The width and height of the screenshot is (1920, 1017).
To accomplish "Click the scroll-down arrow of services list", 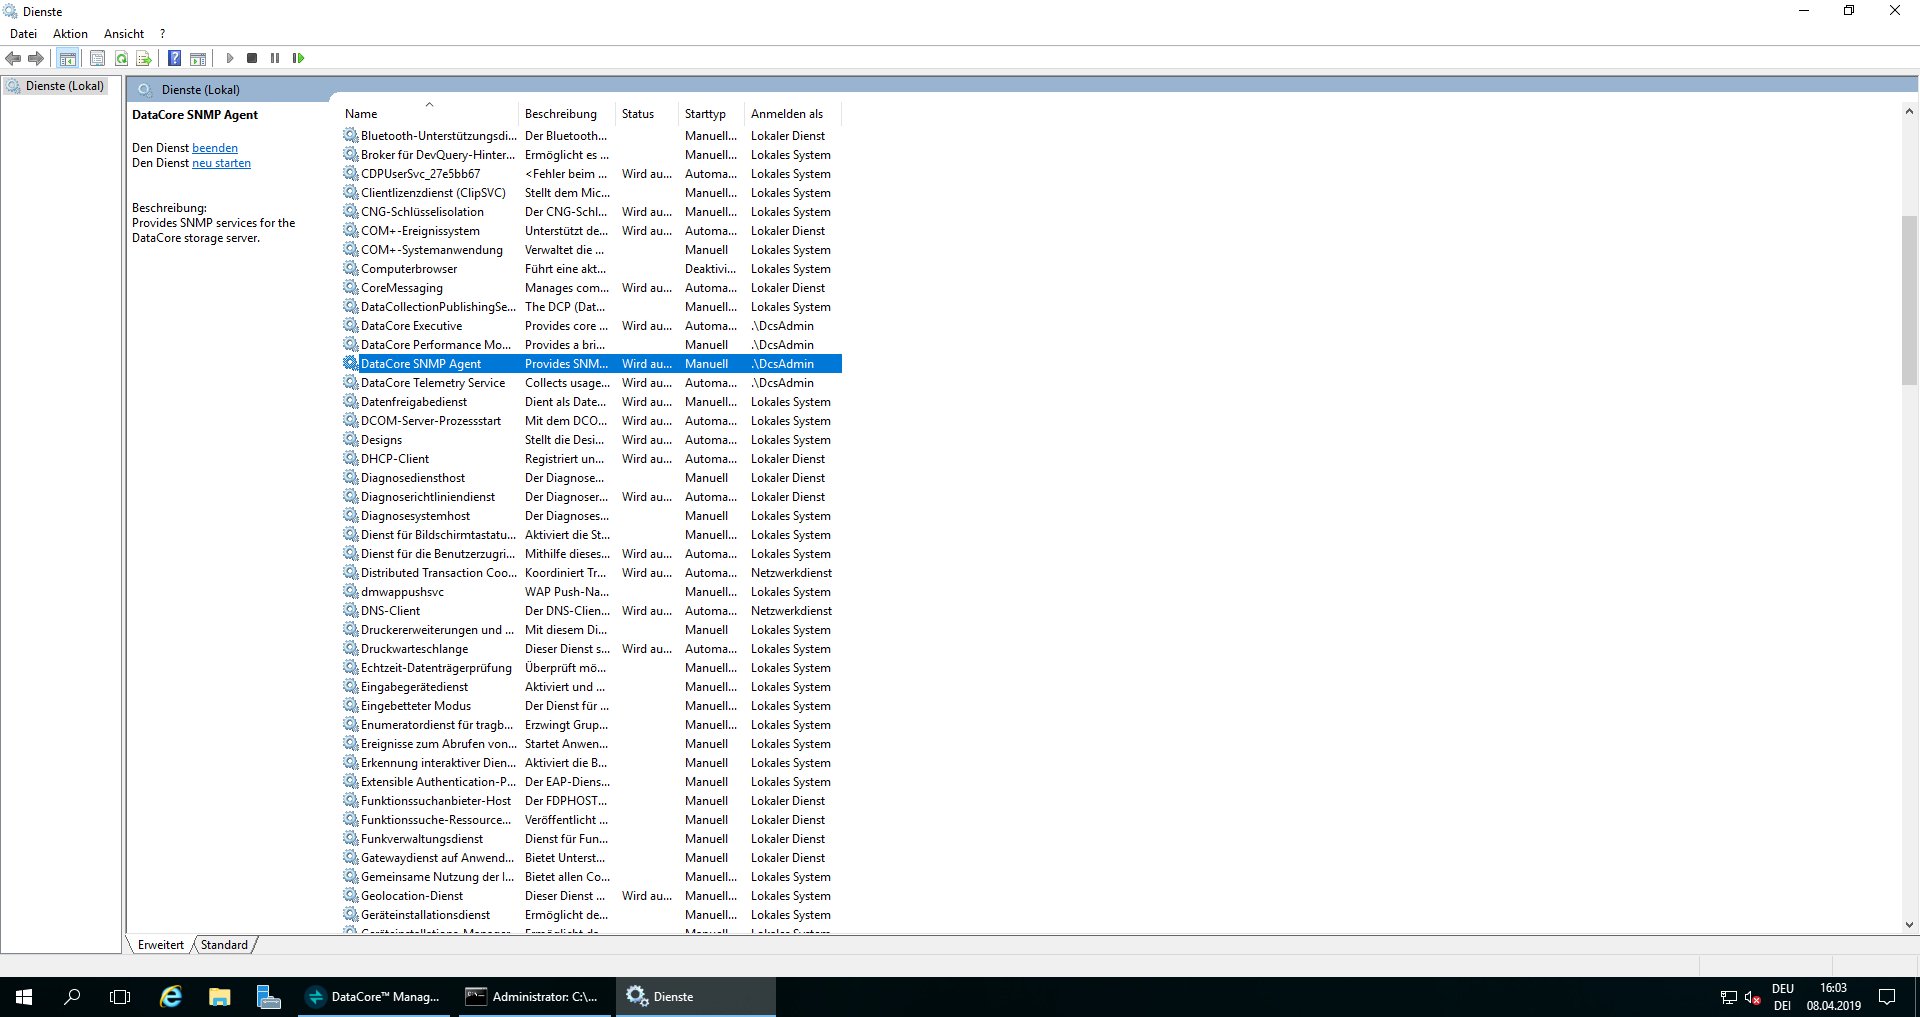I will tap(1909, 925).
